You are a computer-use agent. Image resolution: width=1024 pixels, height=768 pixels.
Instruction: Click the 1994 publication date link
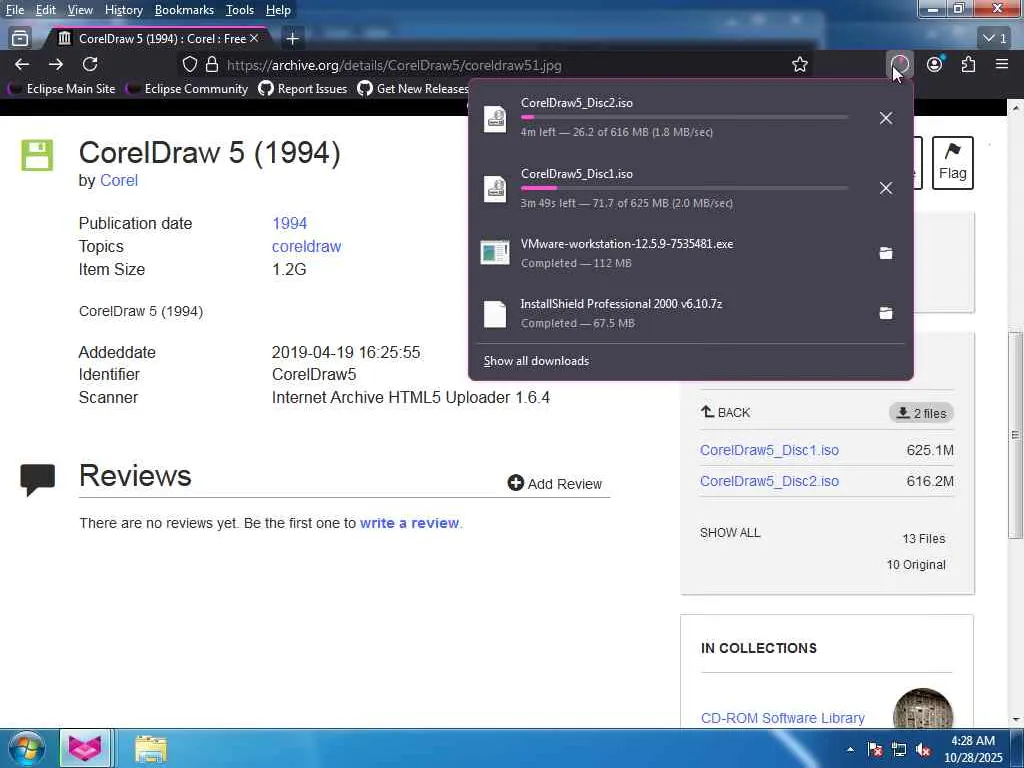coord(289,223)
